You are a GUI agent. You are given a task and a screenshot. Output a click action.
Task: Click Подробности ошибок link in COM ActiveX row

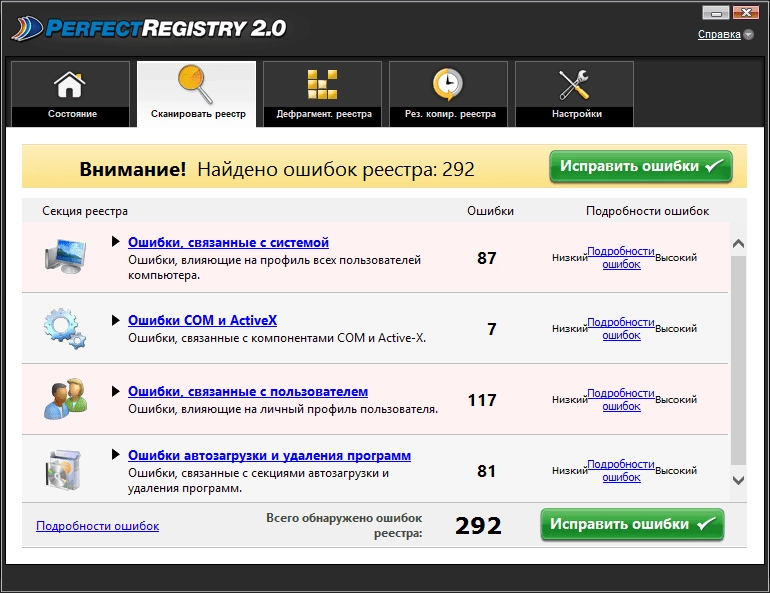click(621, 328)
